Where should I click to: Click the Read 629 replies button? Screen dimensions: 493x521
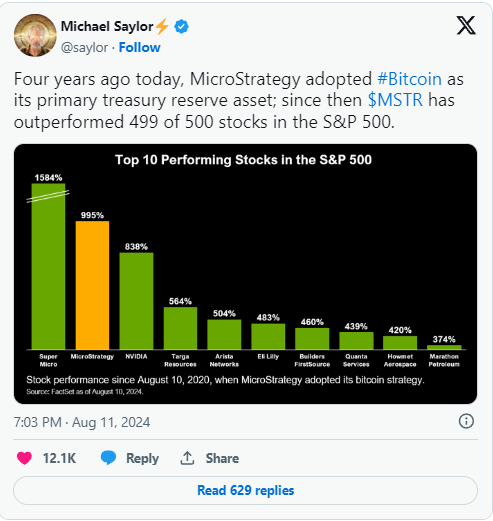[245, 490]
